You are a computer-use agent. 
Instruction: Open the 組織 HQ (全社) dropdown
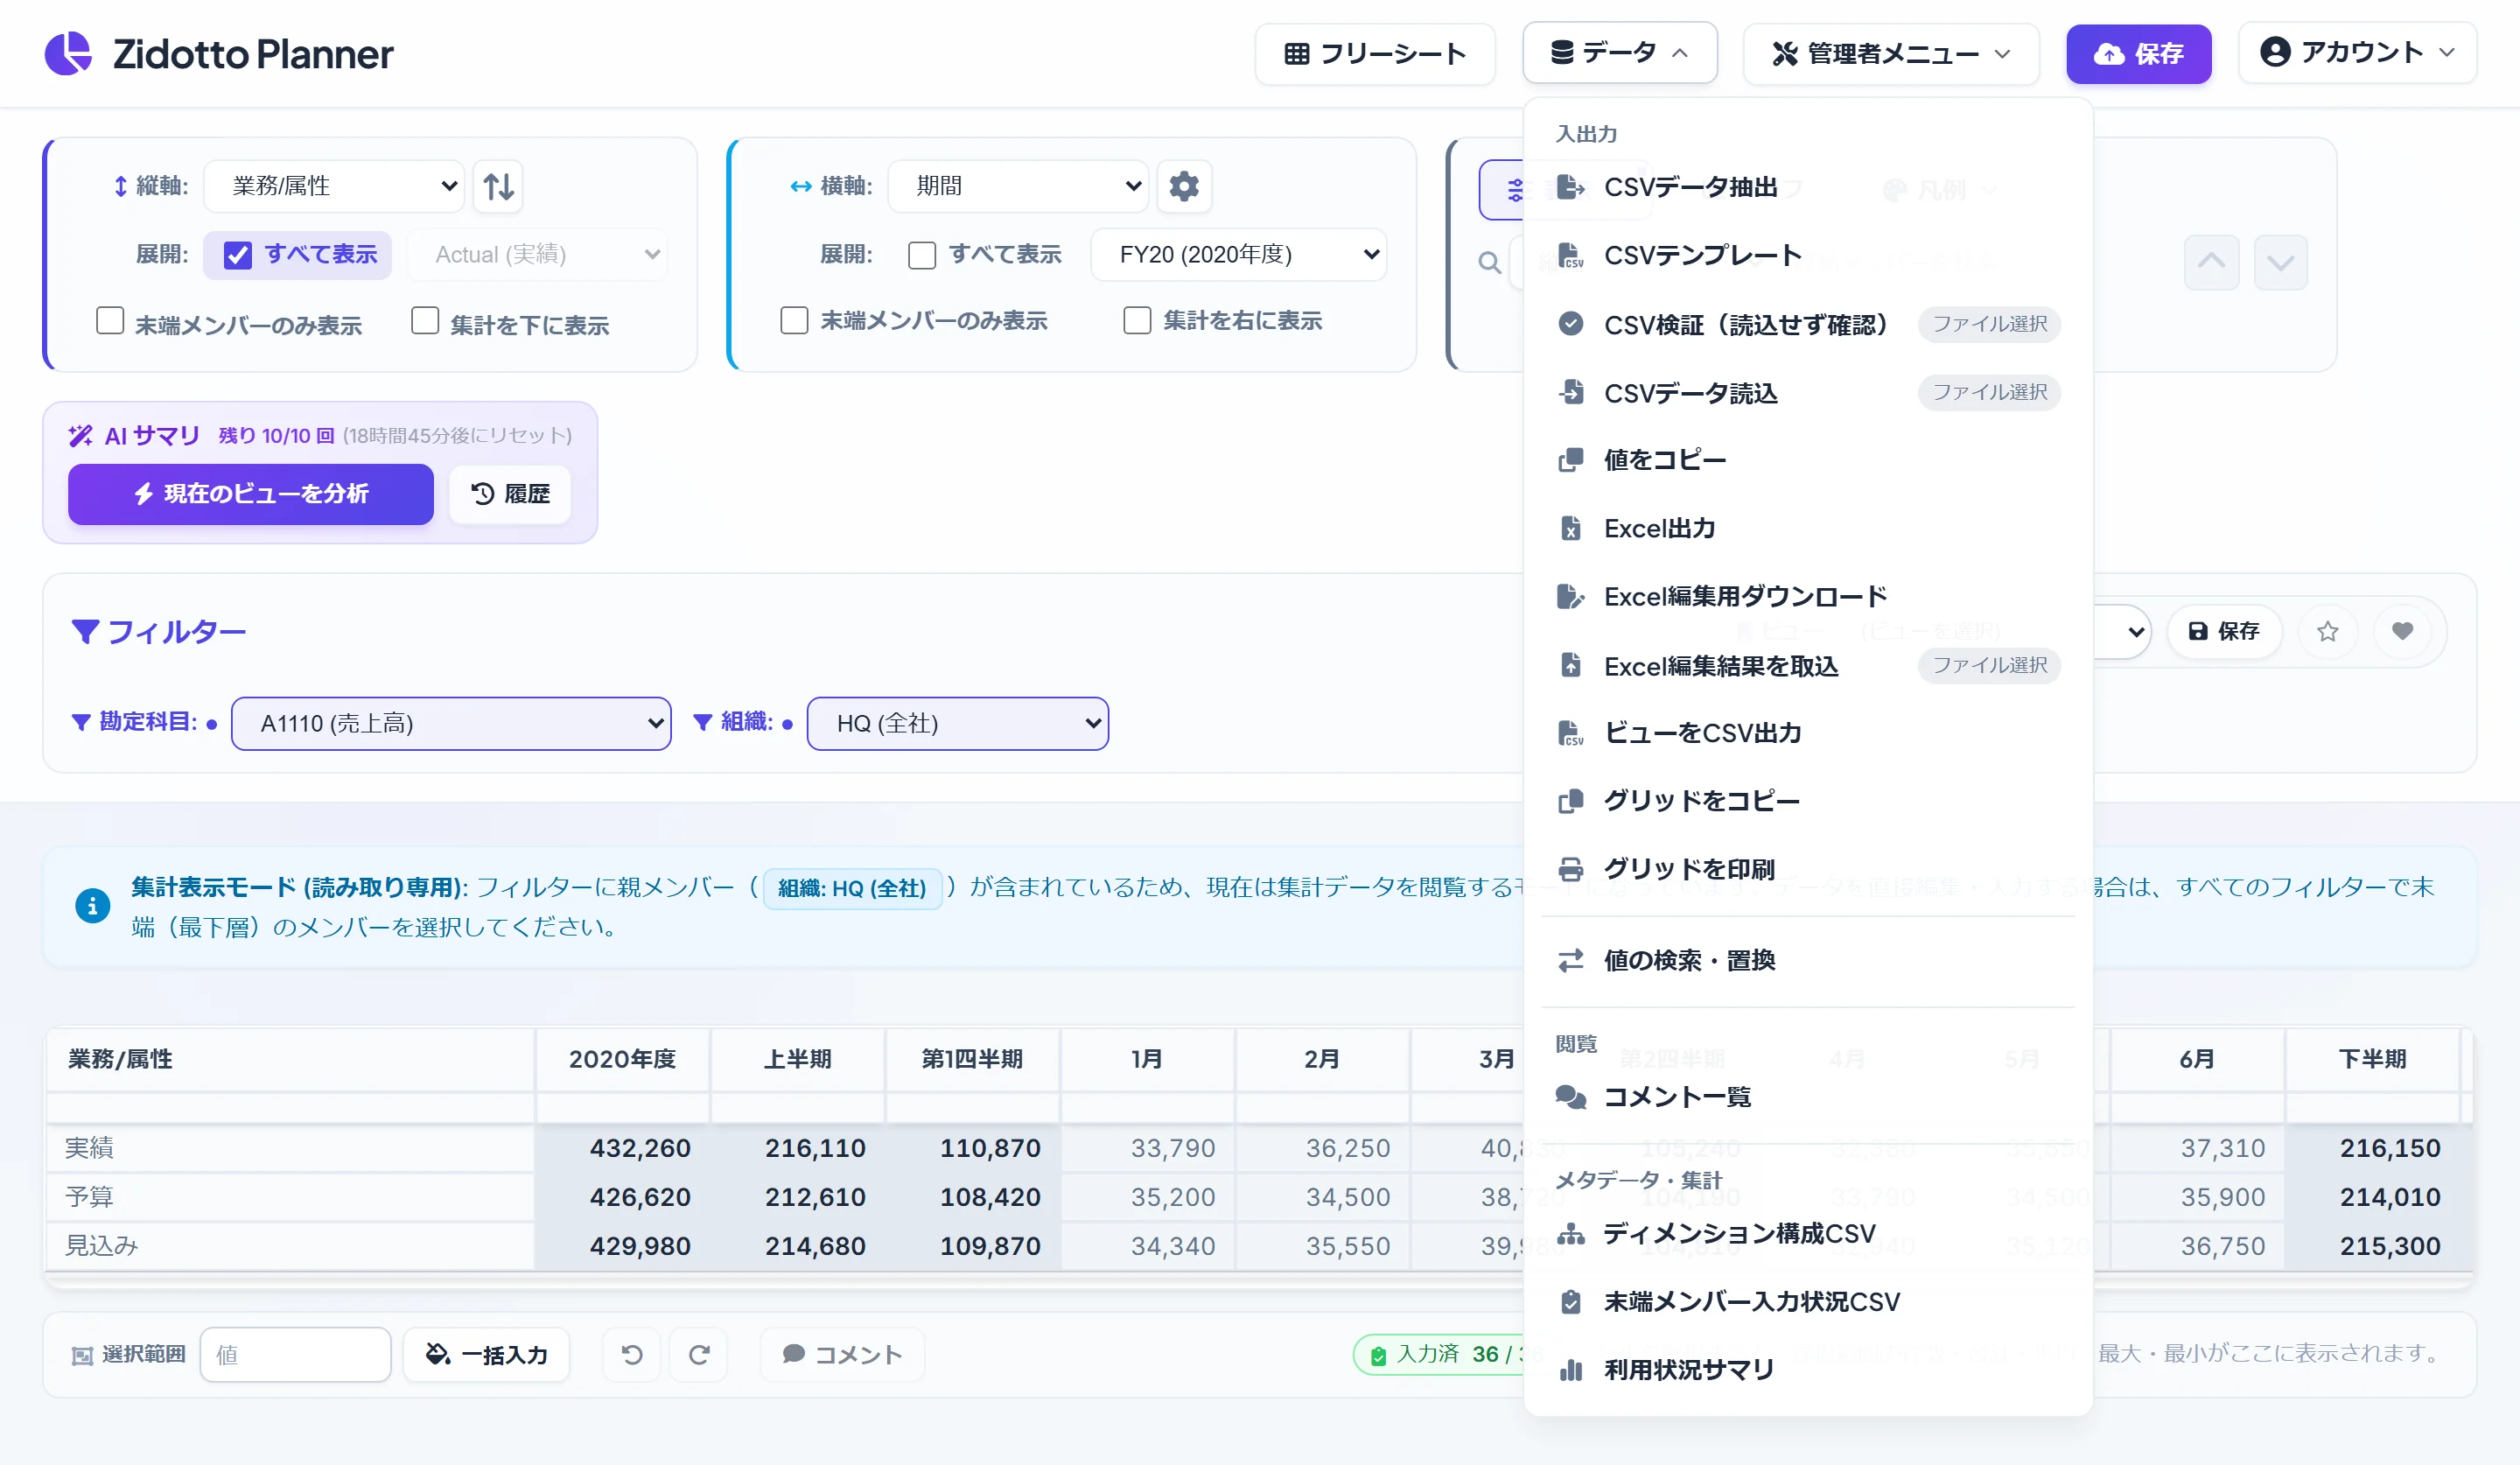pyautogui.click(x=958, y=723)
